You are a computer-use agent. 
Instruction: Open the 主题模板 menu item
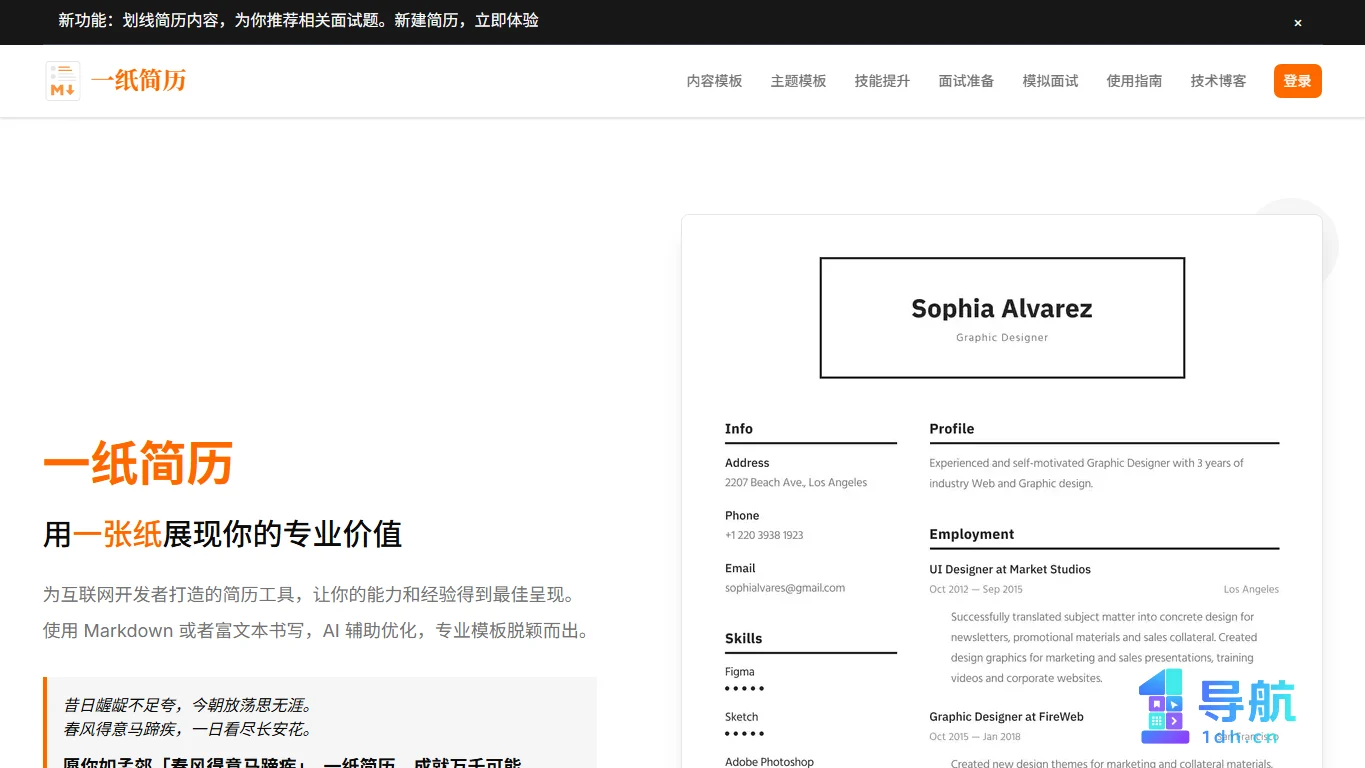pos(798,81)
